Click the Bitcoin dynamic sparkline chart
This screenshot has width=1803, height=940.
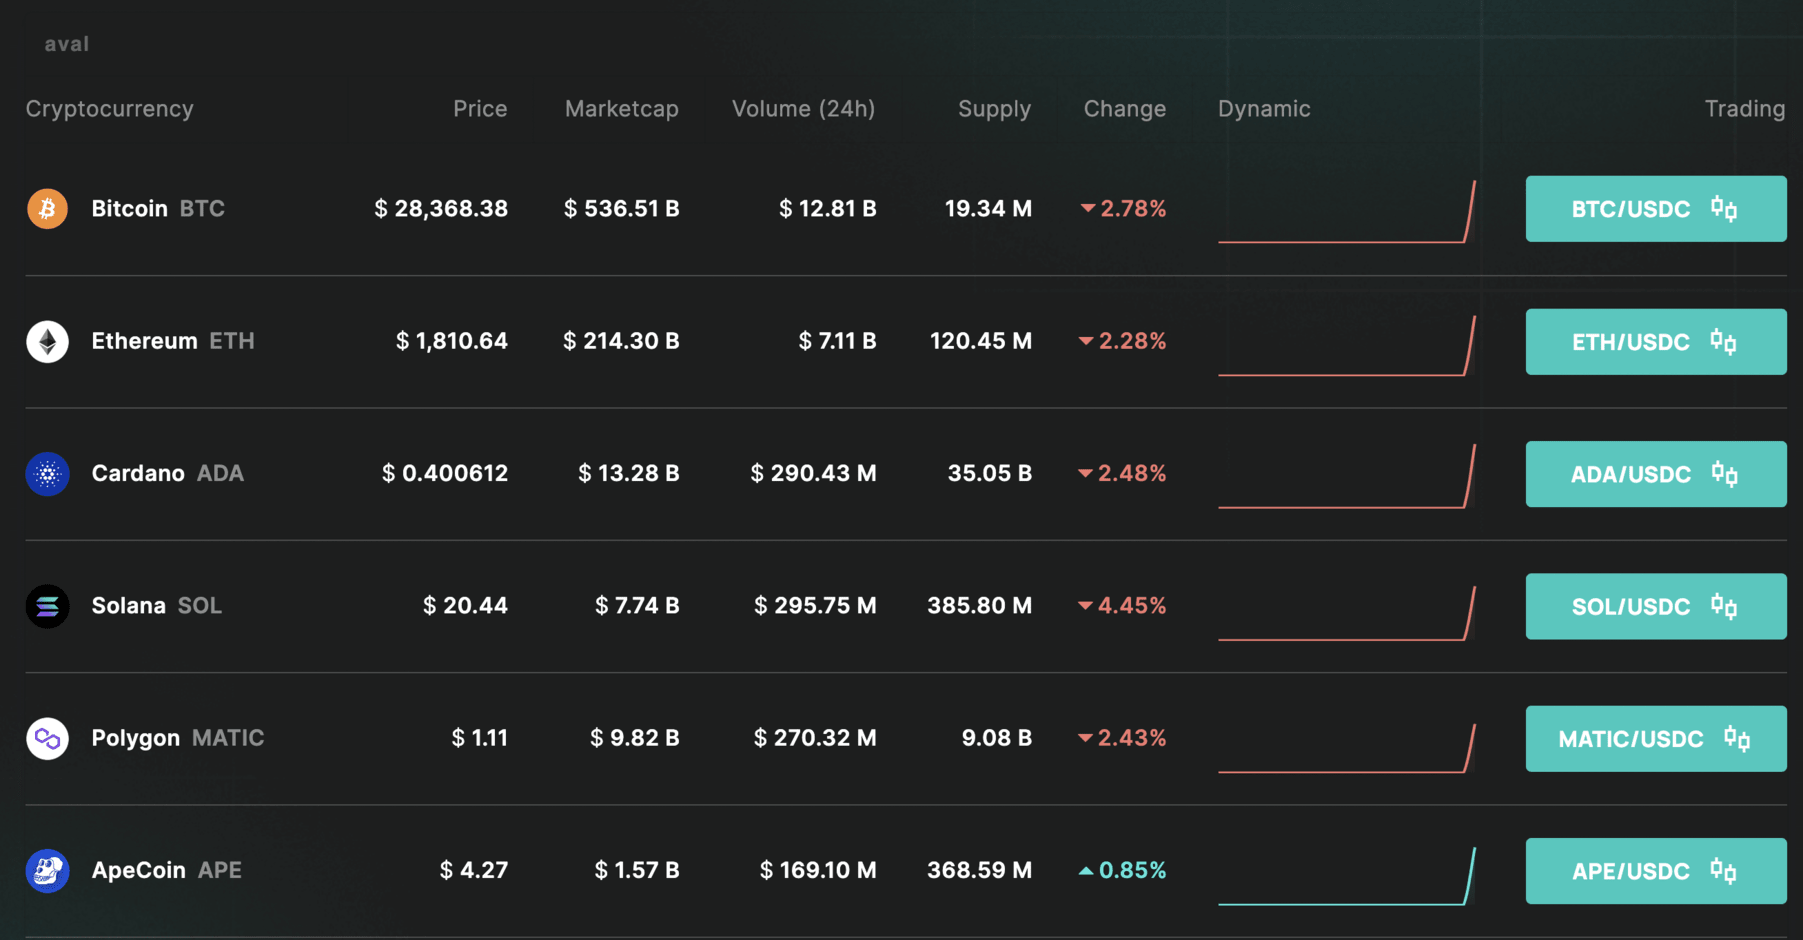tap(1347, 212)
